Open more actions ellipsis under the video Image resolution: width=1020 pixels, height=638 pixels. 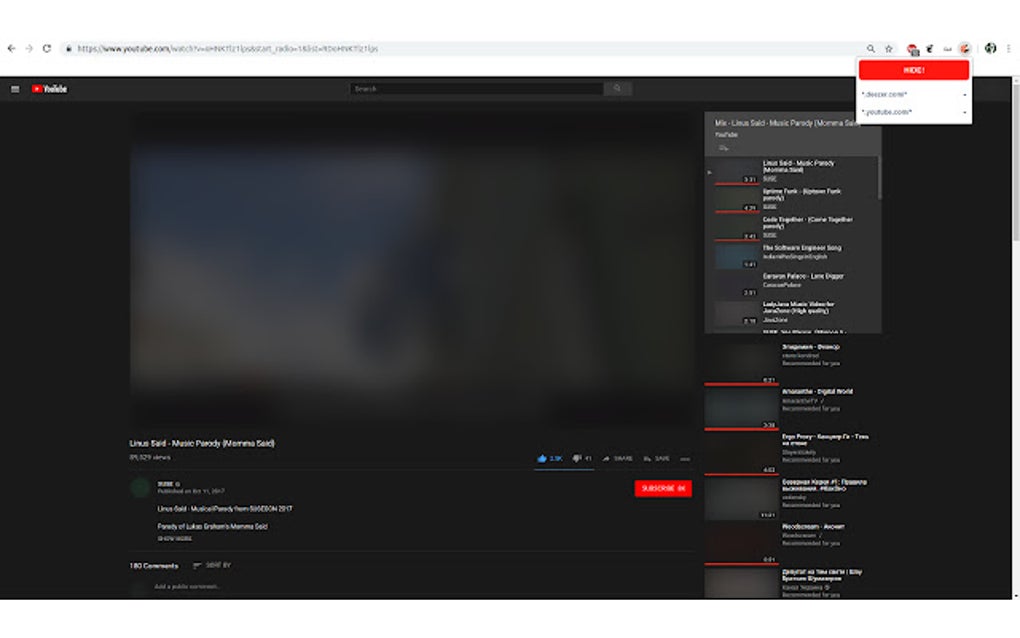click(x=685, y=459)
